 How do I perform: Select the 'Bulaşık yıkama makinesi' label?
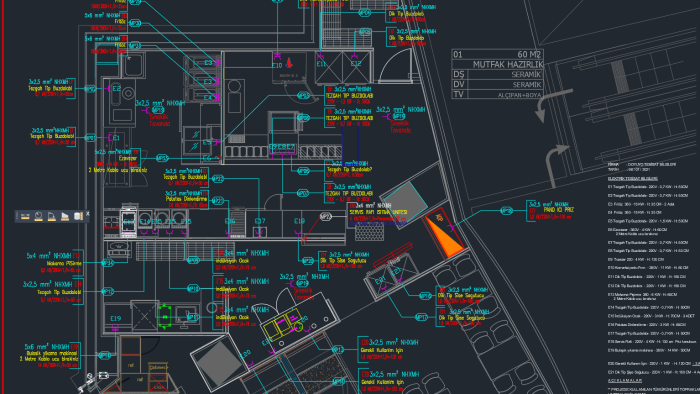(51, 353)
